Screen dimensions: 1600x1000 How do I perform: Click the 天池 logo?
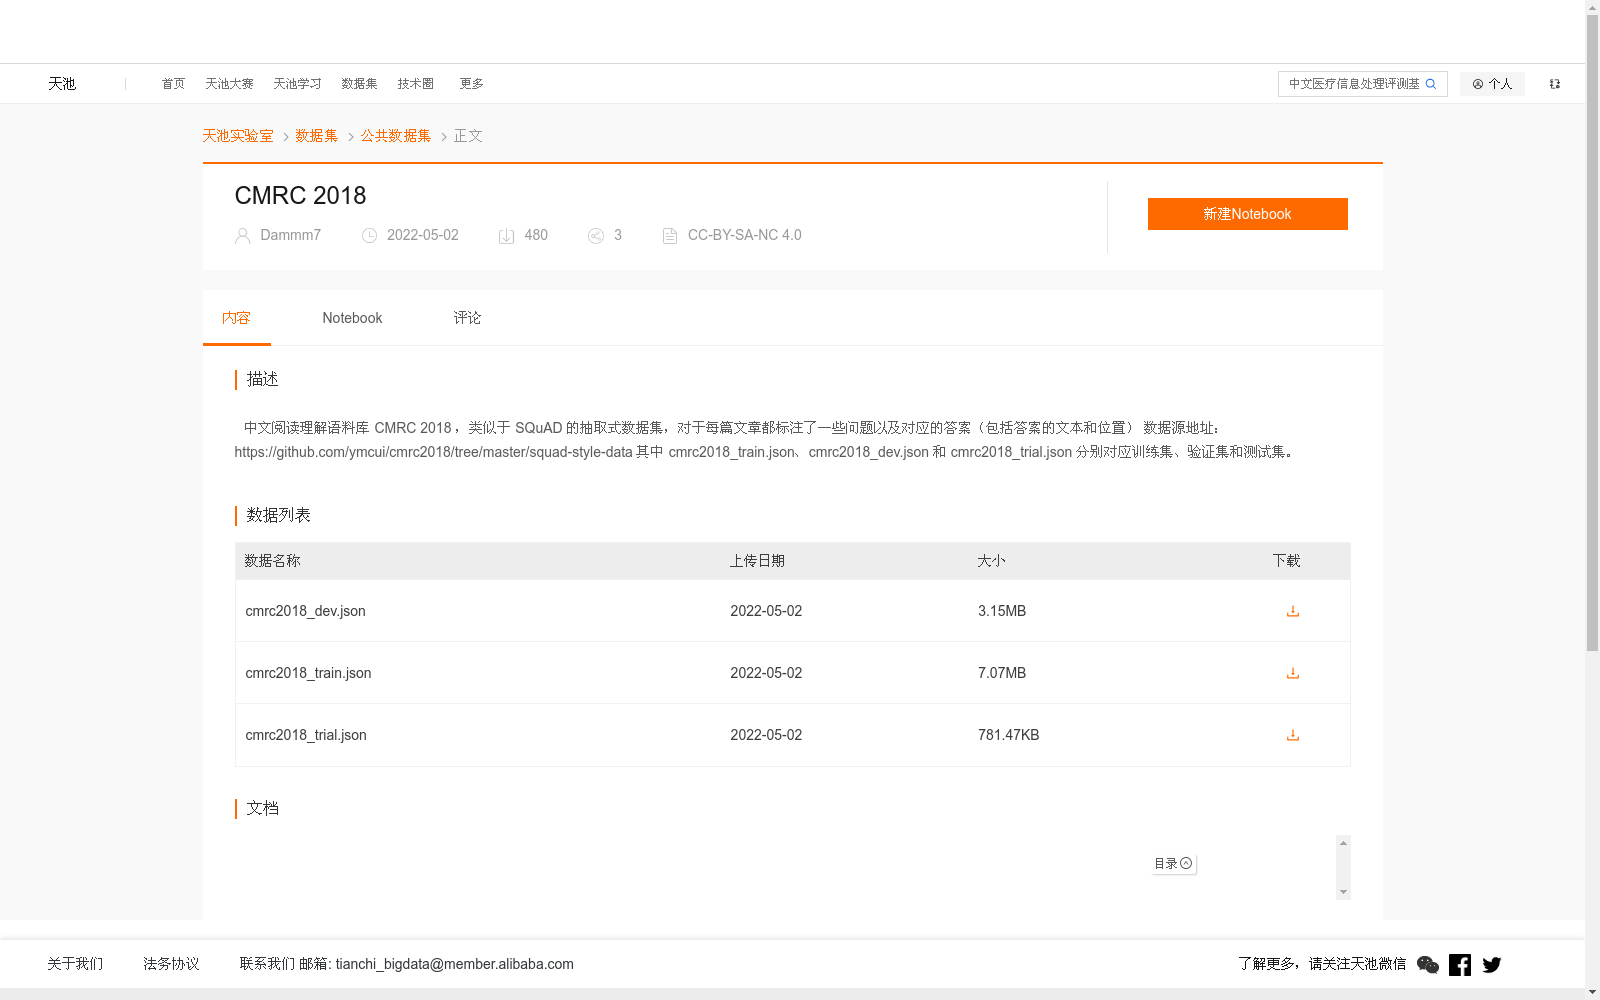coord(62,84)
